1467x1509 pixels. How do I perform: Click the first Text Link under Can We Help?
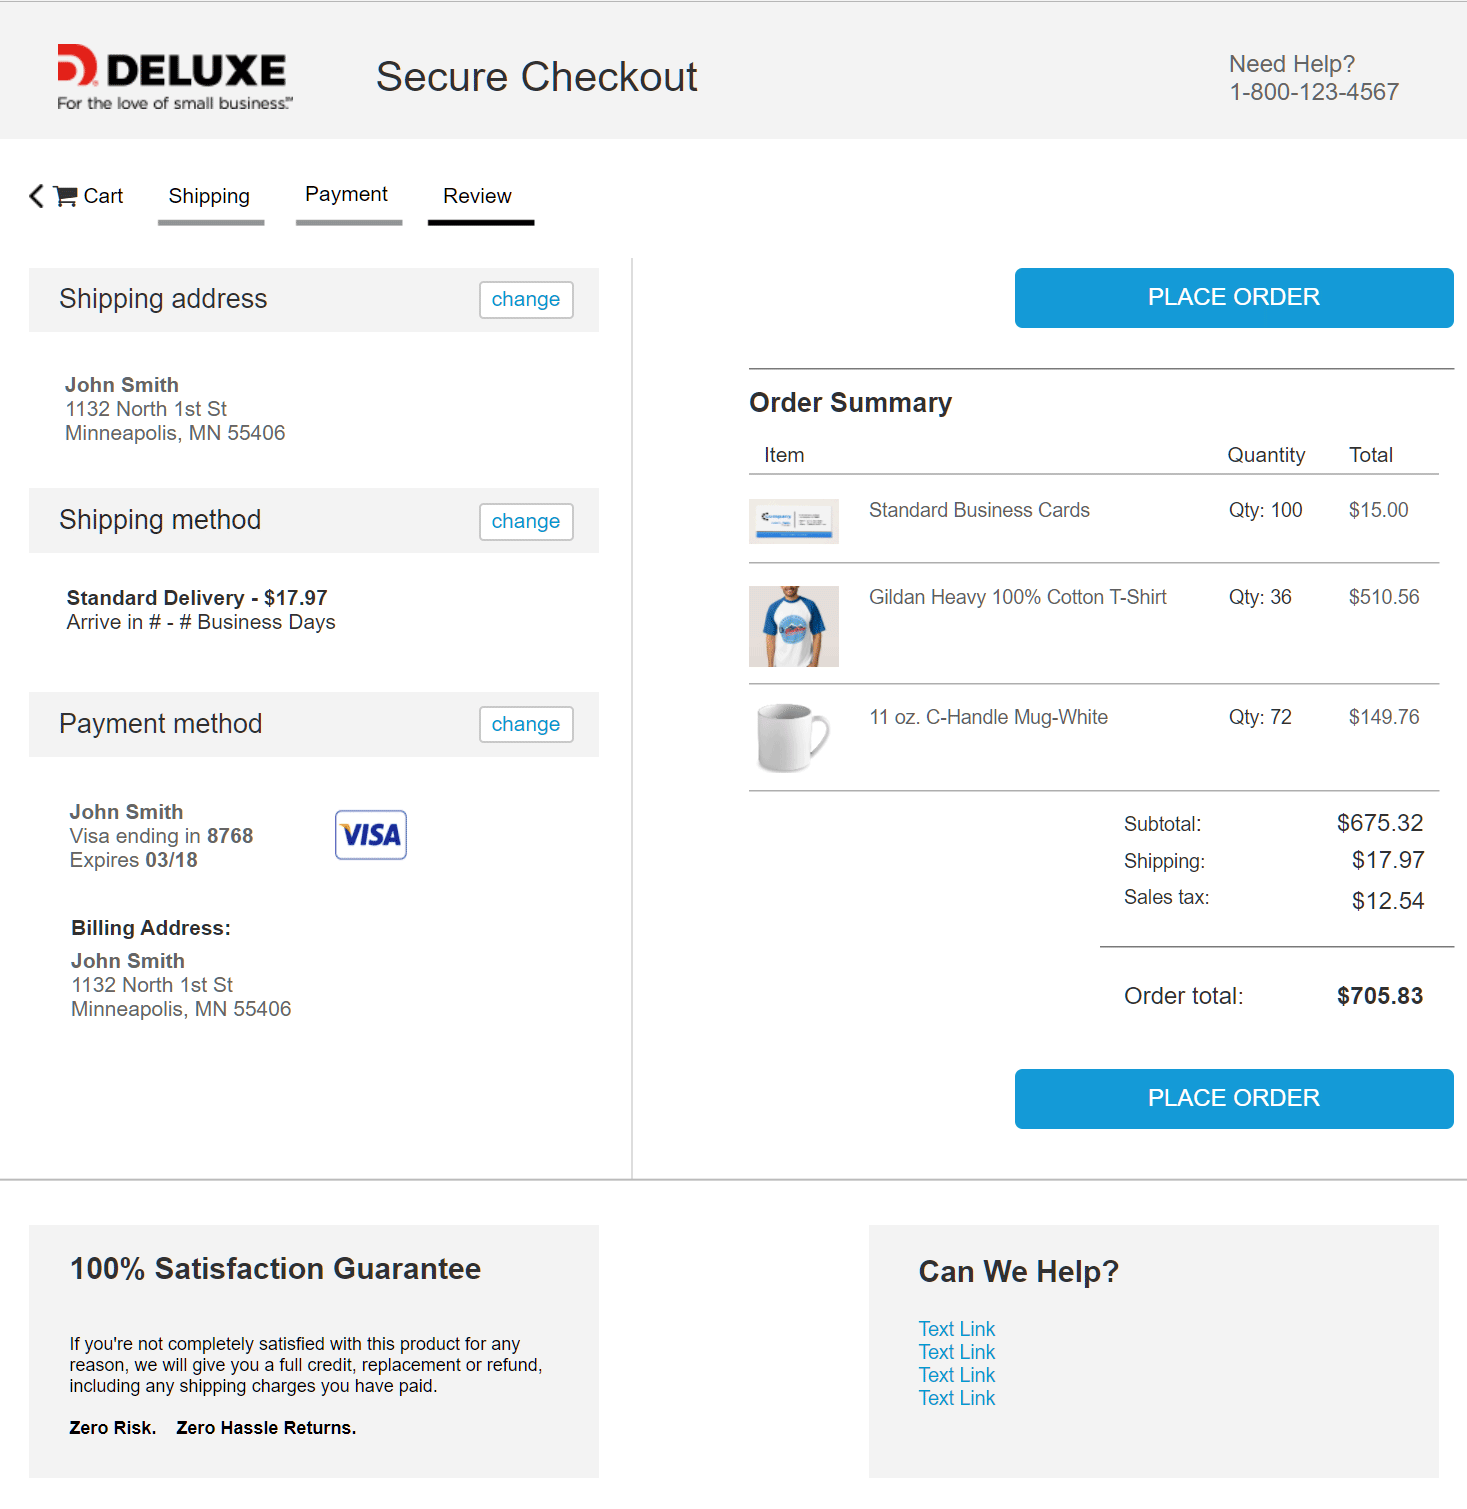point(956,1329)
